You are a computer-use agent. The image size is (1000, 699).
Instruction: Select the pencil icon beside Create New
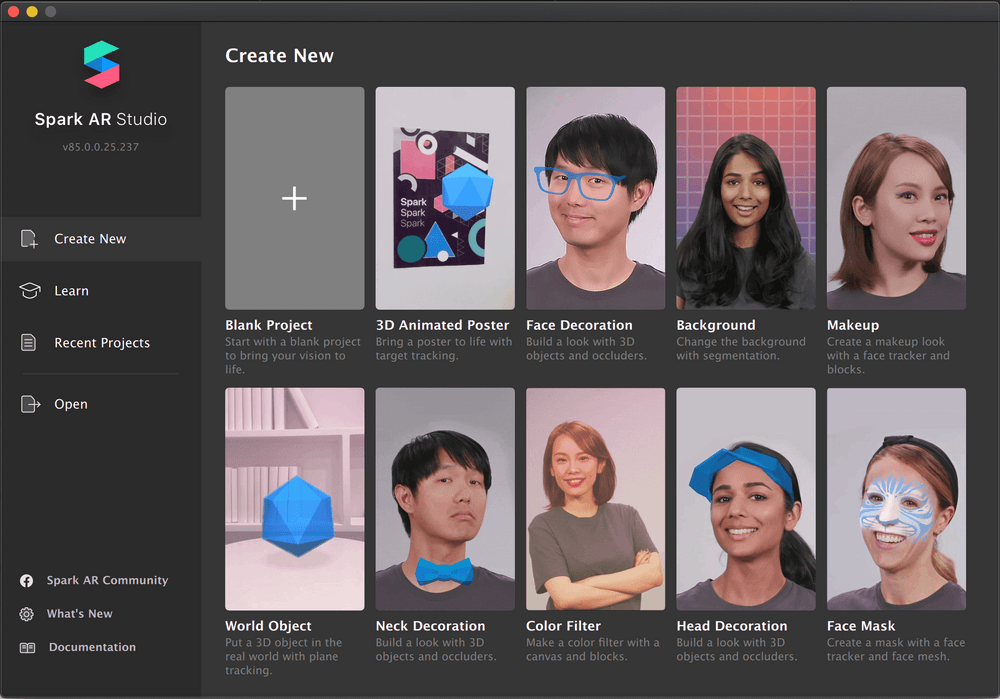tap(29, 238)
